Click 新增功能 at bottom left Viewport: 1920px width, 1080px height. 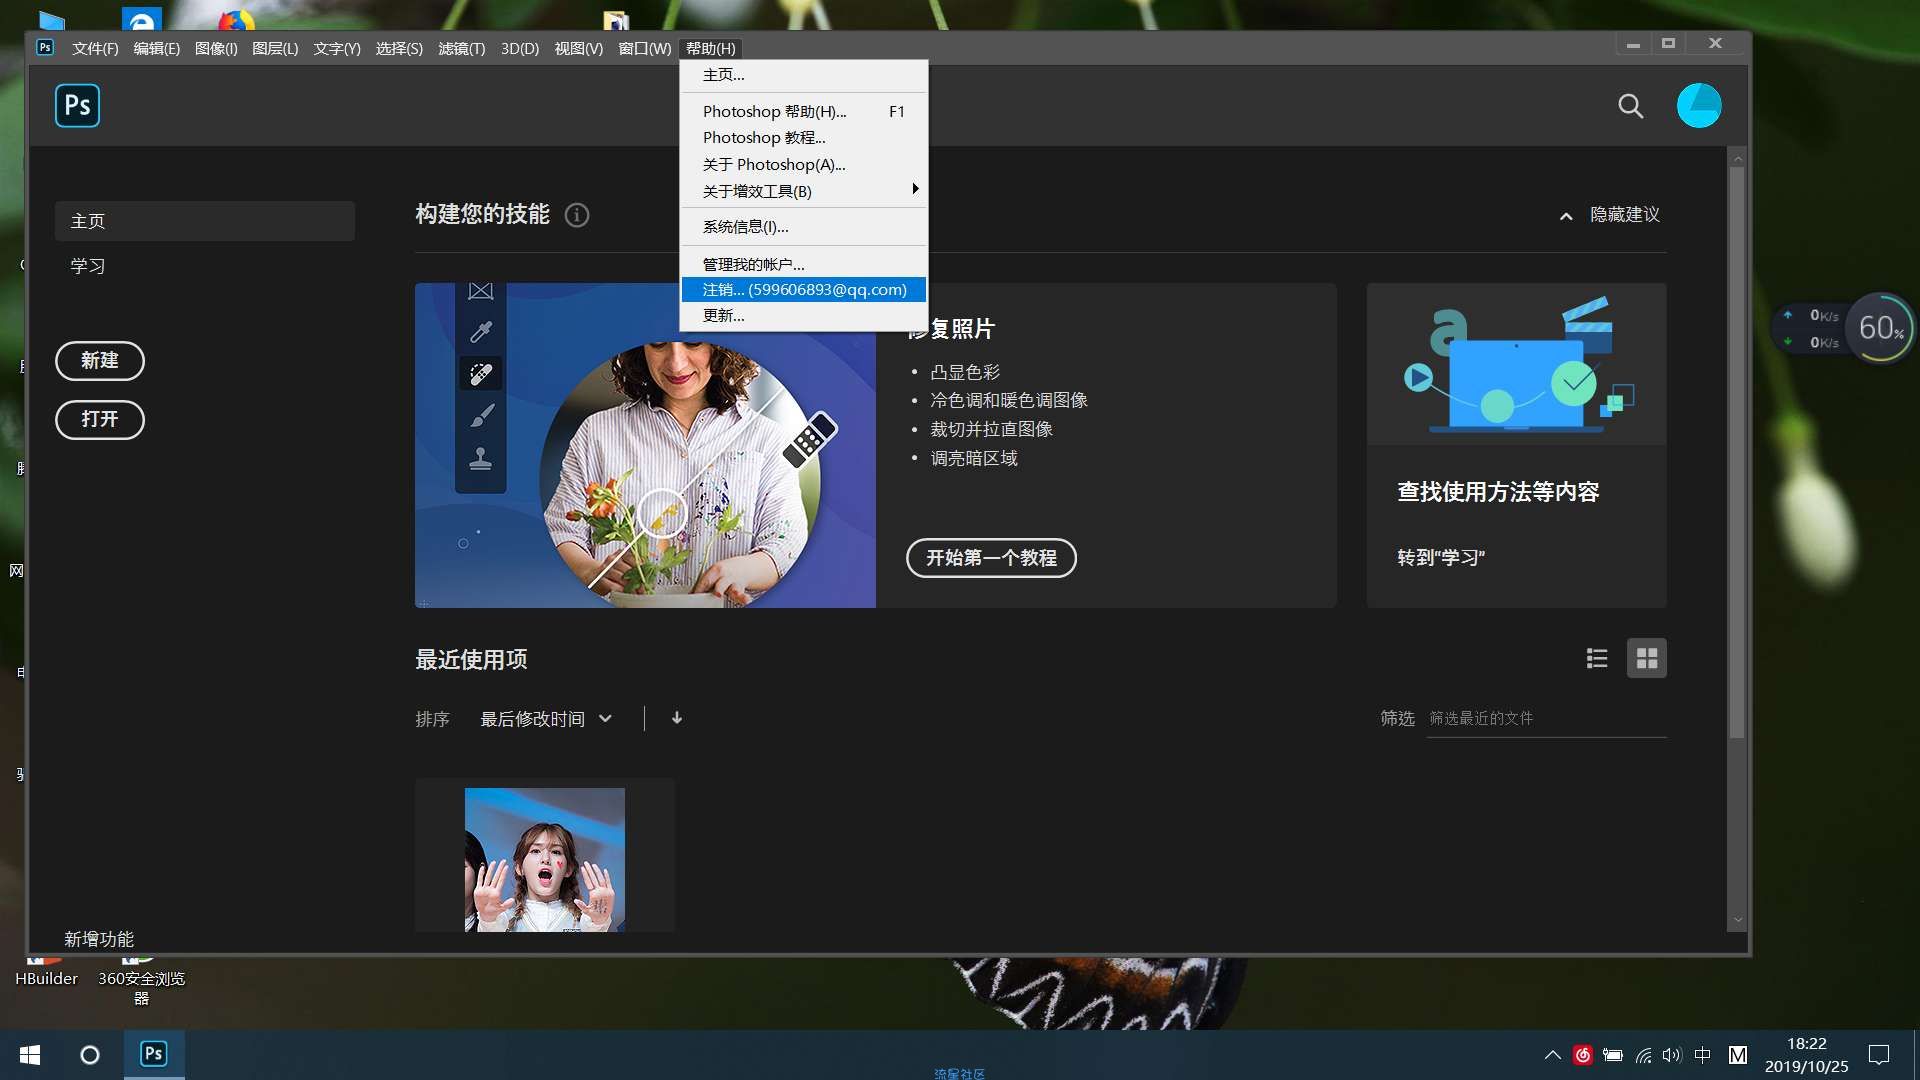[x=98, y=939]
